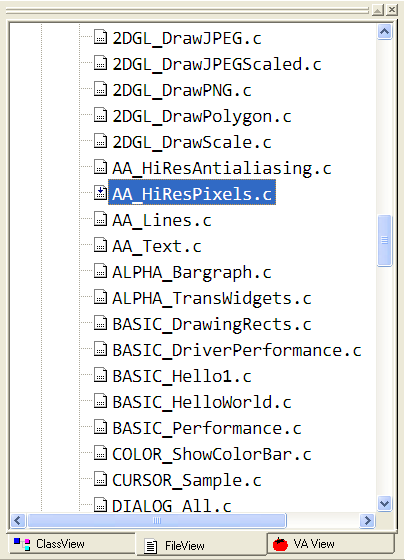The width and height of the screenshot is (405, 560).
Task: Click the FileView tab's page icon
Action: click(151, 546)
